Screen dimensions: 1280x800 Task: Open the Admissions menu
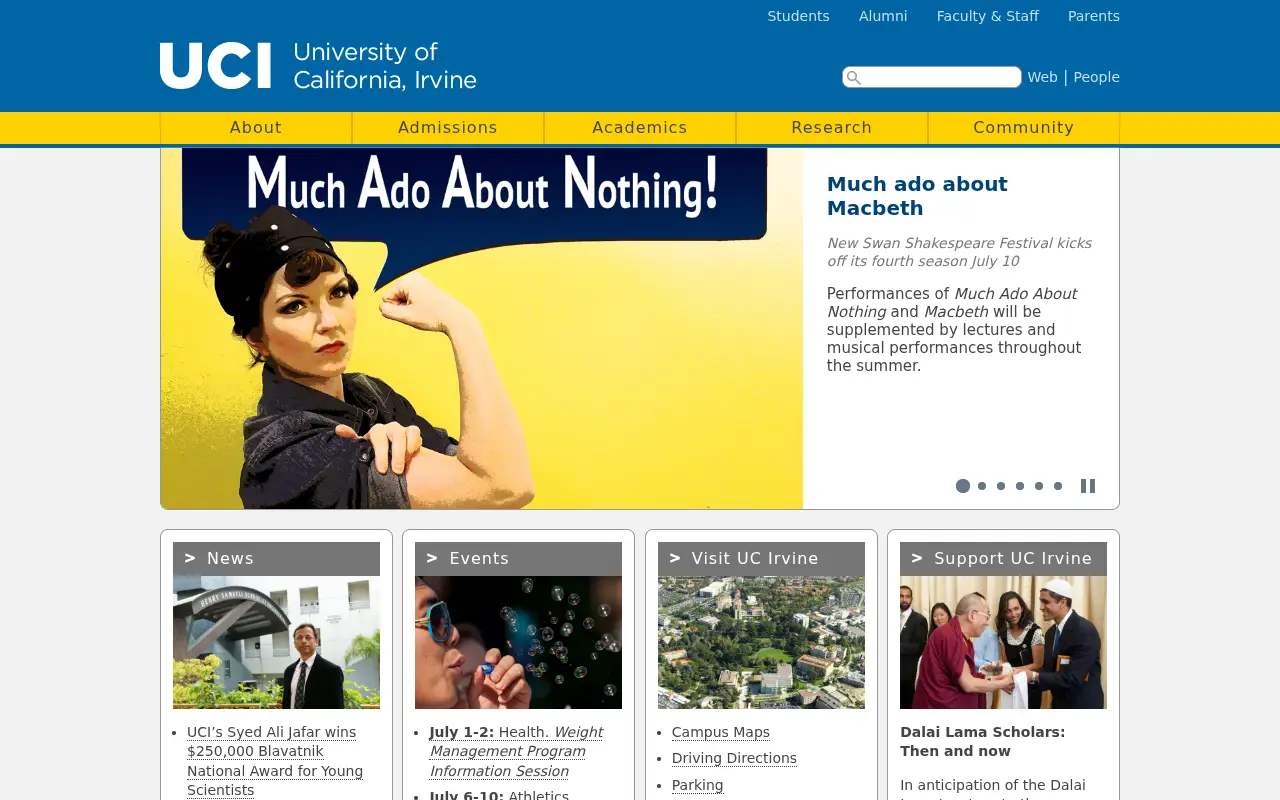[x=448, y=128]
